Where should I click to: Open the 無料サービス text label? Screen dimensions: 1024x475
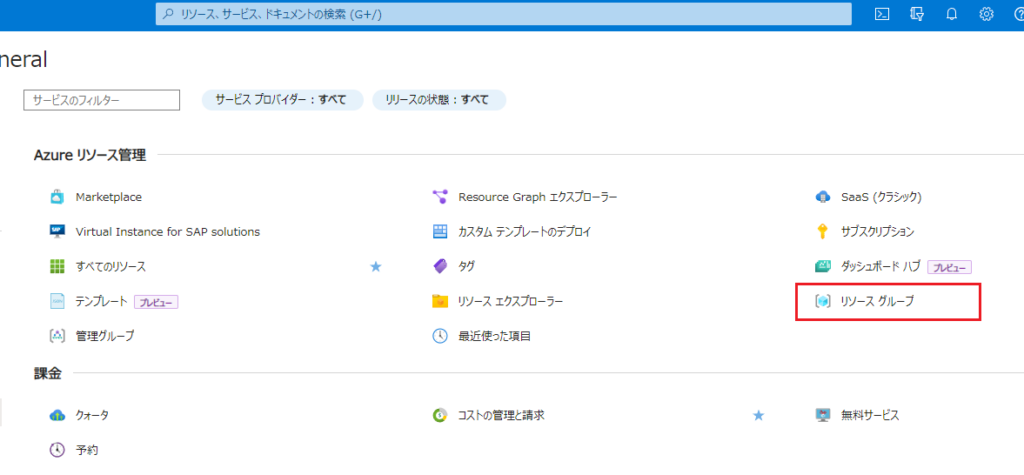point(870,415)
